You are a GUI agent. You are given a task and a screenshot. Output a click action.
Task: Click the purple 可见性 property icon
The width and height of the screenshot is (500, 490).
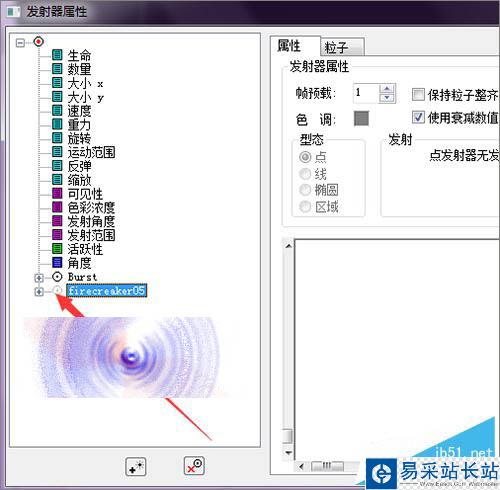57,193
